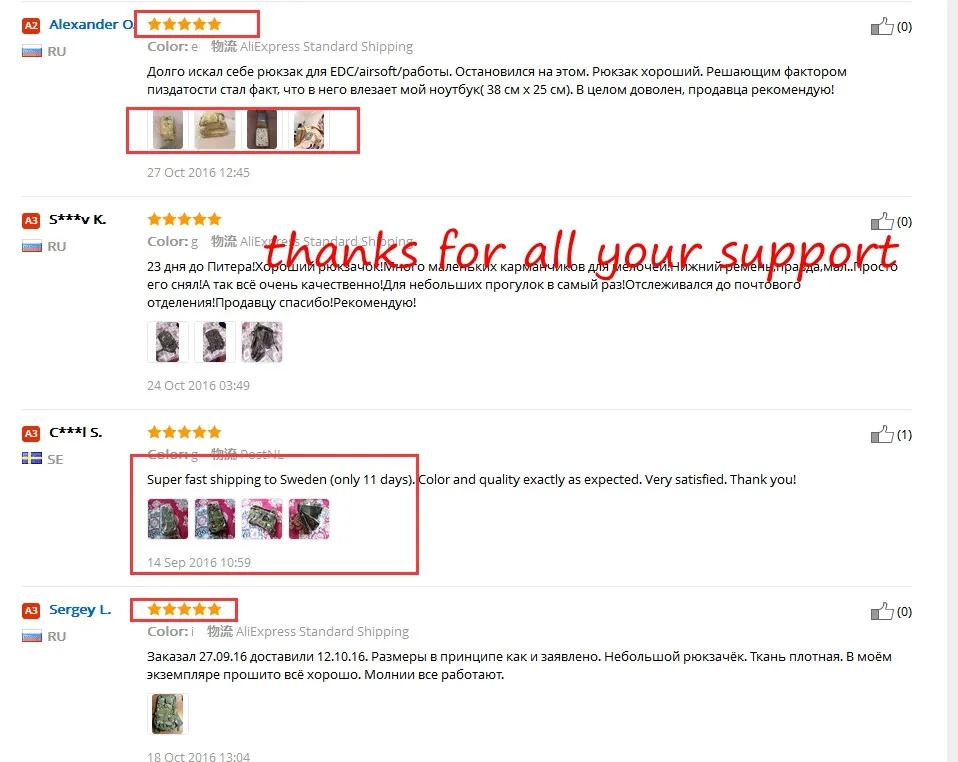Open second photo in C***l S.'s review
Screen dimensions: 958x762
(215, 519)
